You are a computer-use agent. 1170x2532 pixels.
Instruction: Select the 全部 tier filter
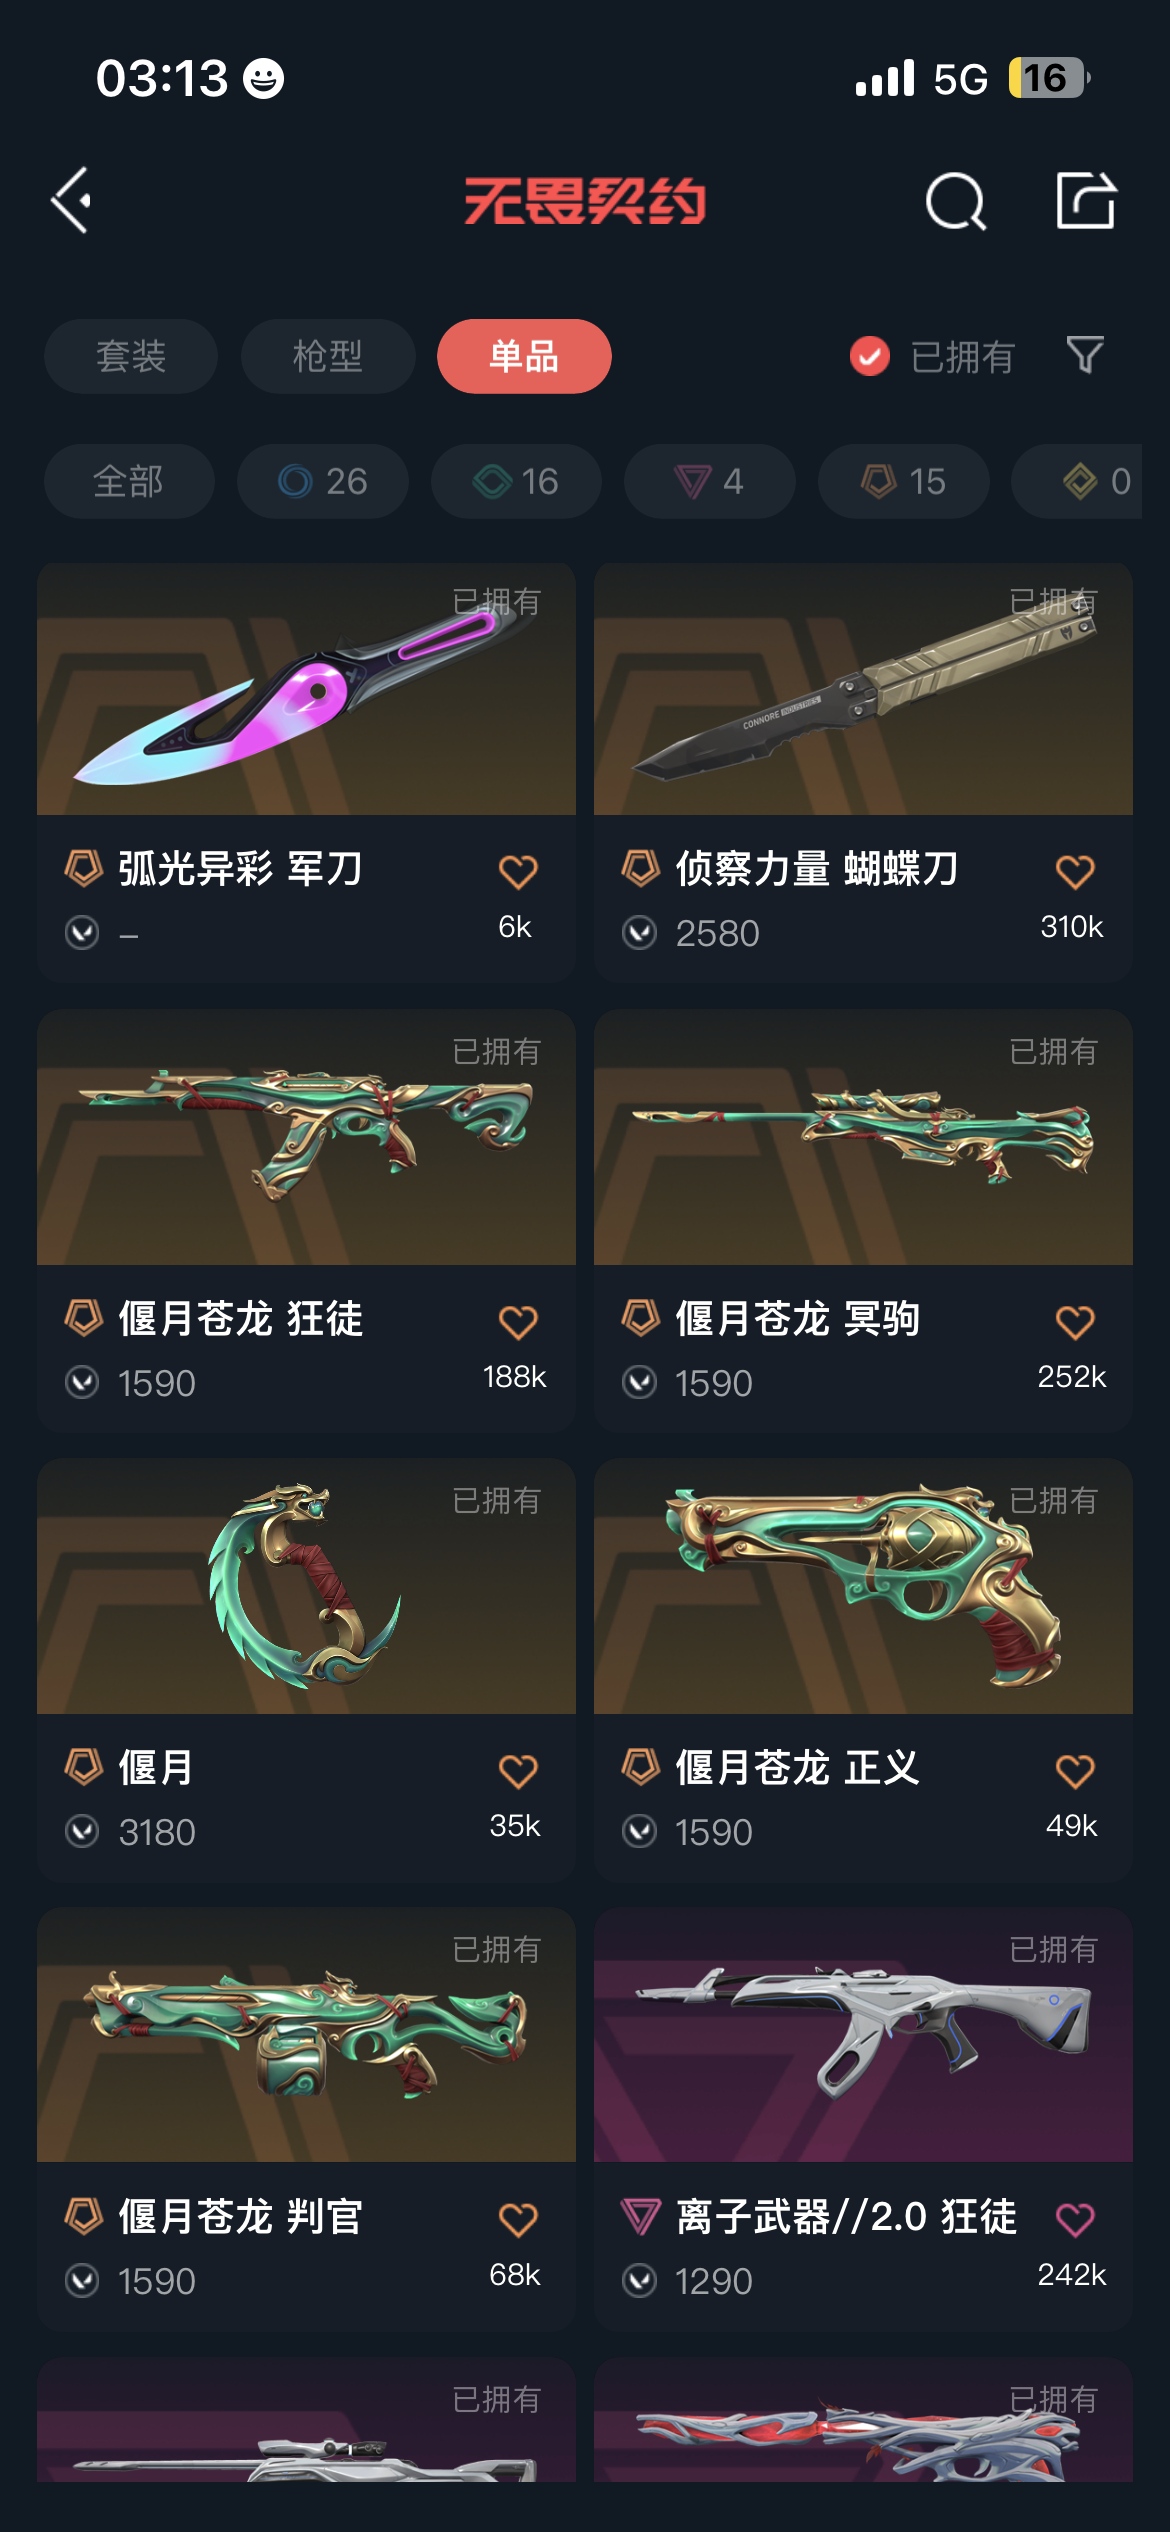point(129,481)
